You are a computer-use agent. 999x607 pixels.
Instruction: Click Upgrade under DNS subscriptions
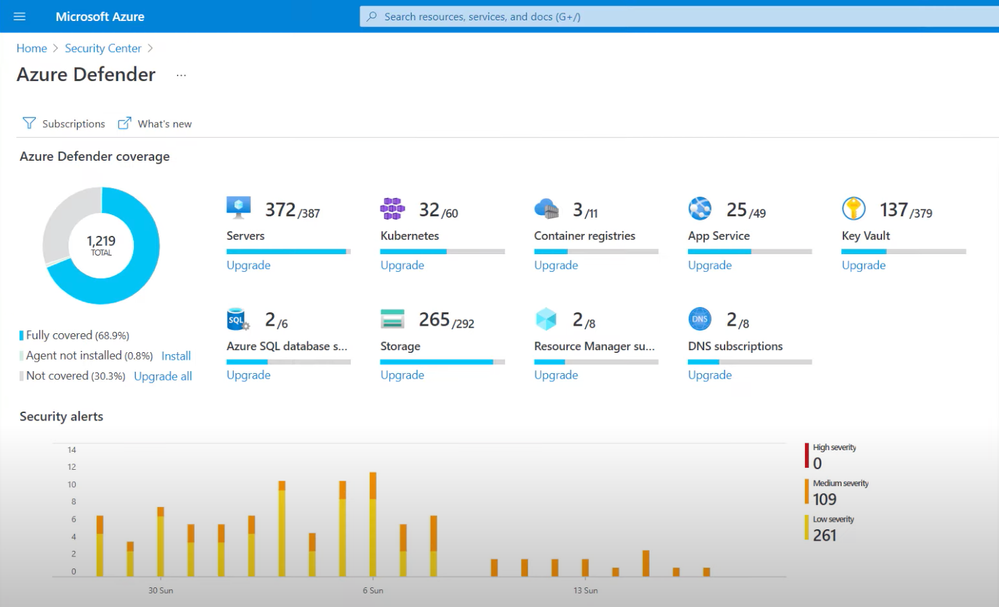point(710,375)
